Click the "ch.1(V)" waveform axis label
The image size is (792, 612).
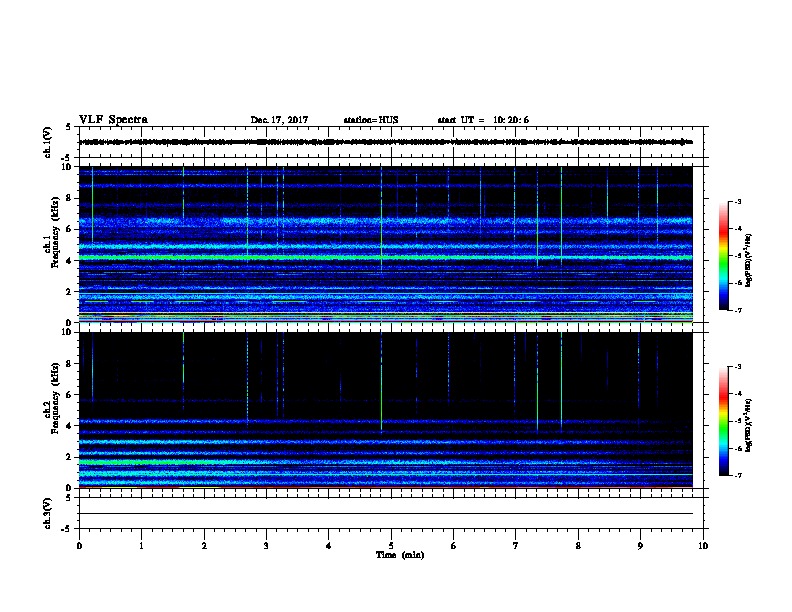(47, 142)
